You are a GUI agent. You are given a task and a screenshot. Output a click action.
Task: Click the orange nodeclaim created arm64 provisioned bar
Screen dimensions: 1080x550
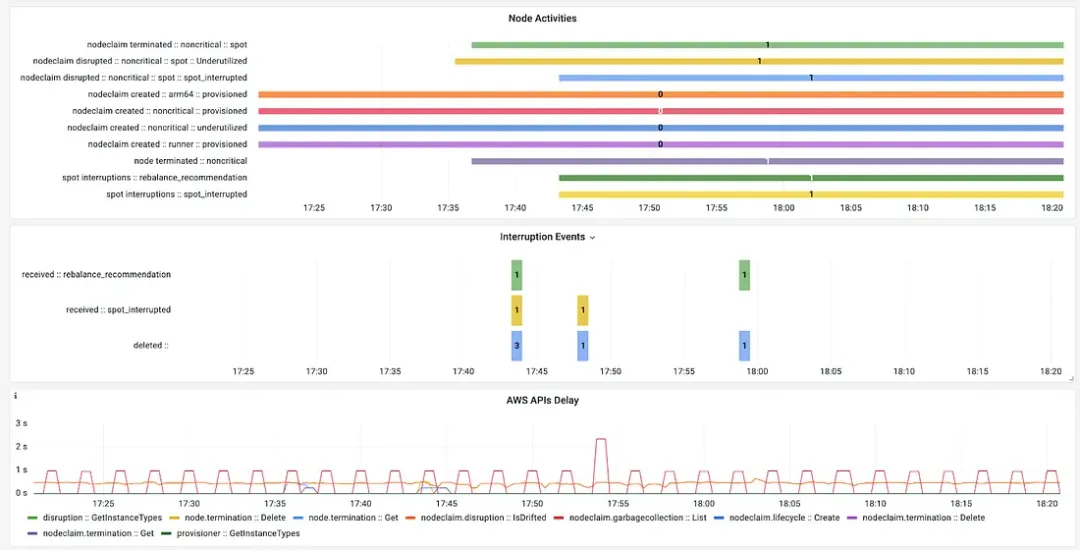click(x=661, y=94)
